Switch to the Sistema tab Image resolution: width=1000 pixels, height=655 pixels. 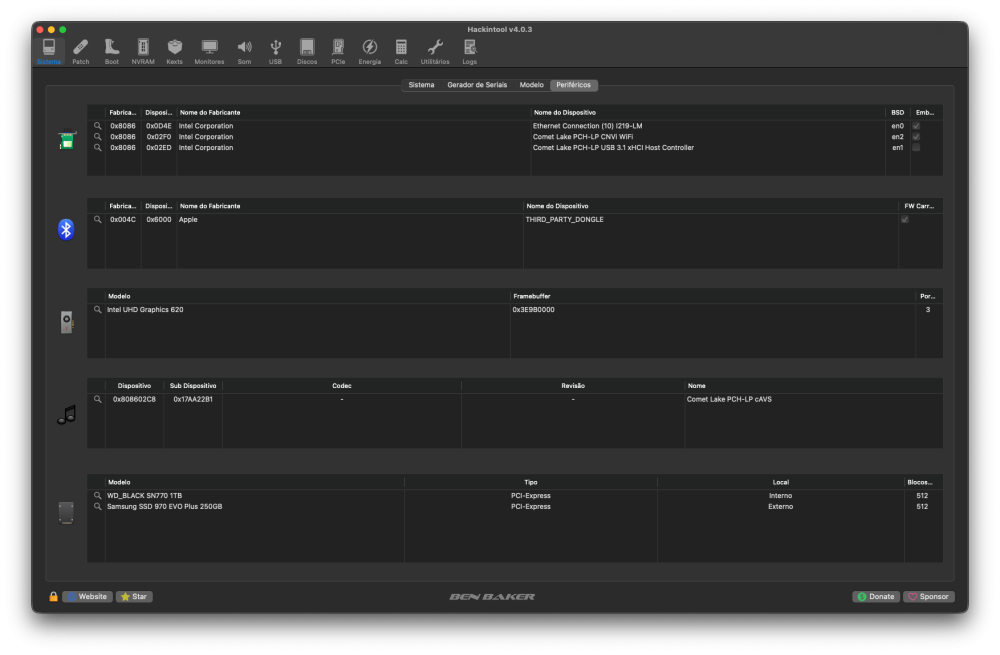click(x=421, y=85)
